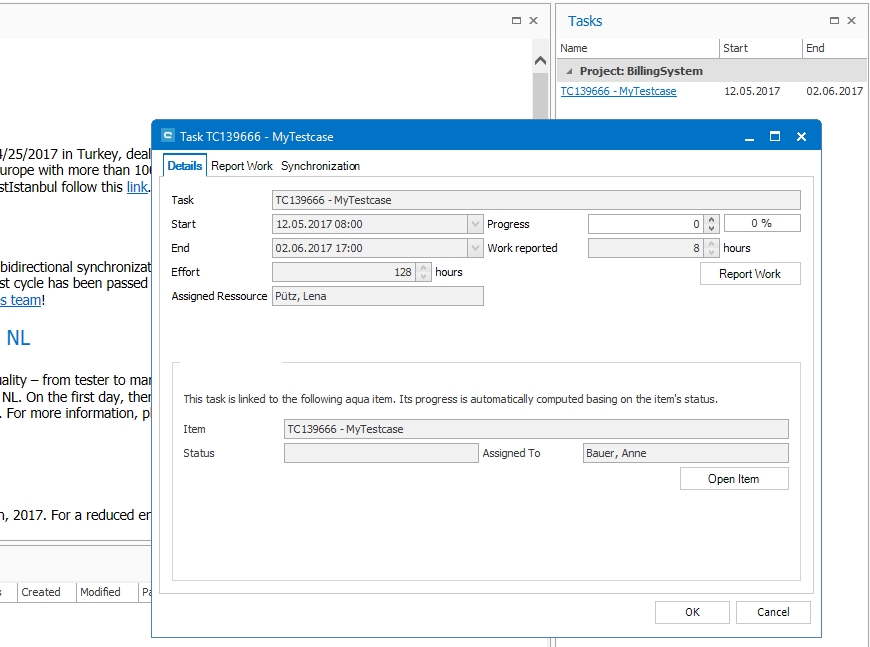Open the Start date dropdown
The height and width of the screenshot is (647, 870).
point(474,224)
